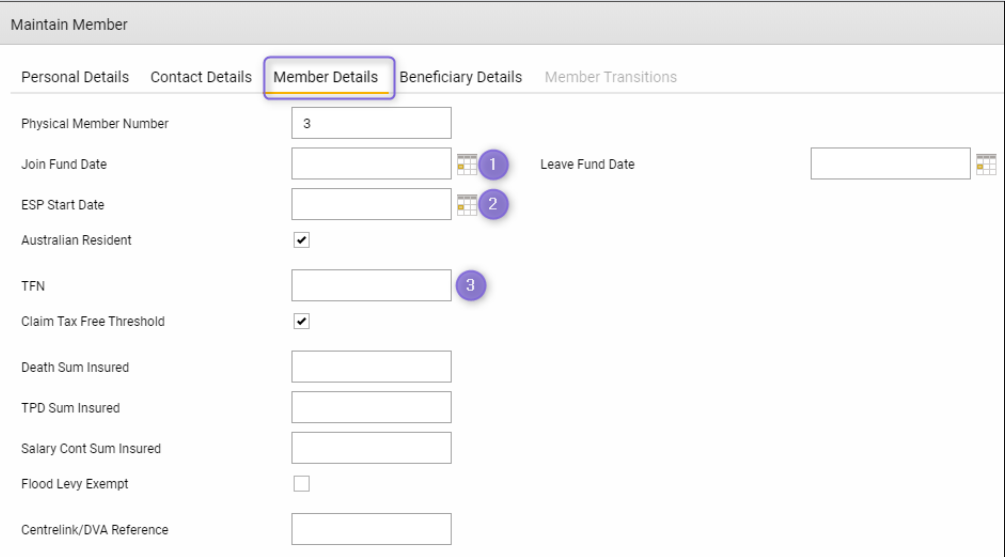
Task: Open the Member Transitions tab
Action: 611,77
